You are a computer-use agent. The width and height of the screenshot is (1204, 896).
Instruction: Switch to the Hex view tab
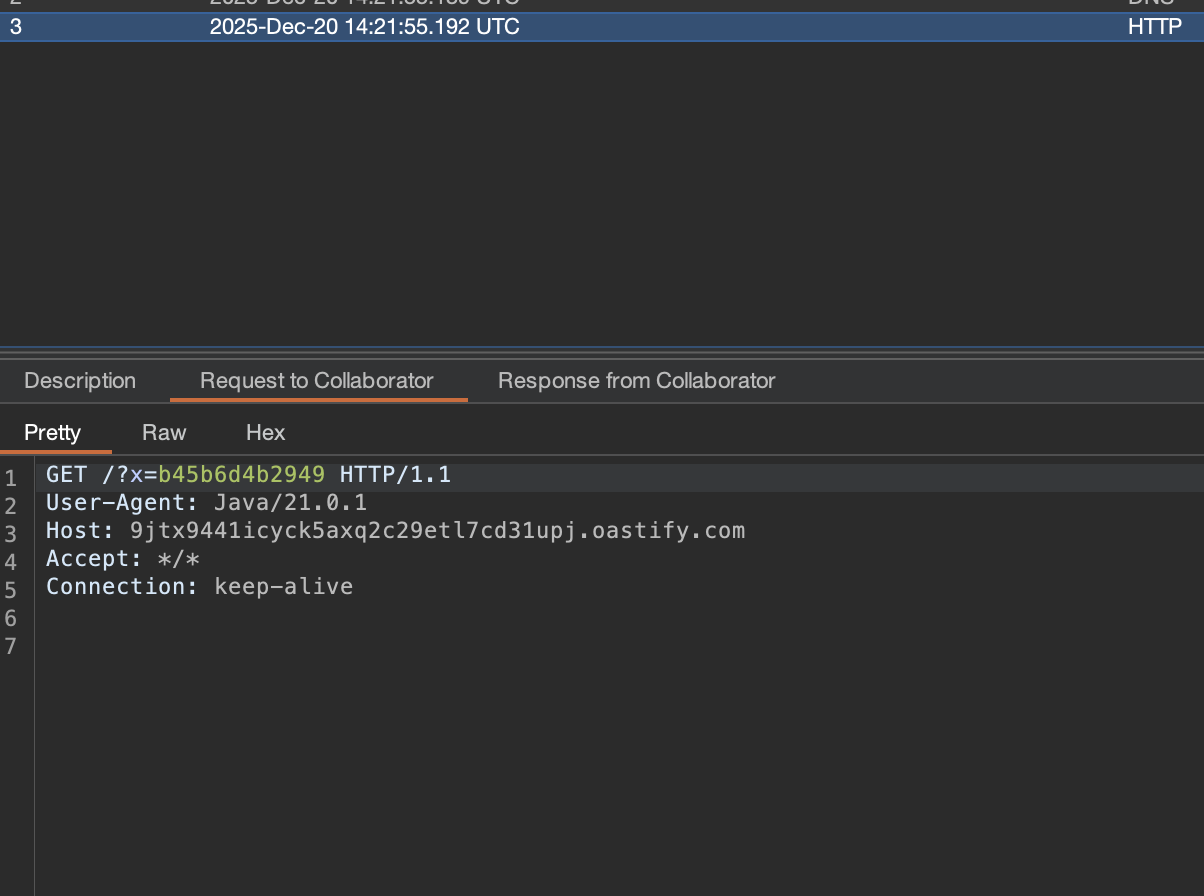265,433
